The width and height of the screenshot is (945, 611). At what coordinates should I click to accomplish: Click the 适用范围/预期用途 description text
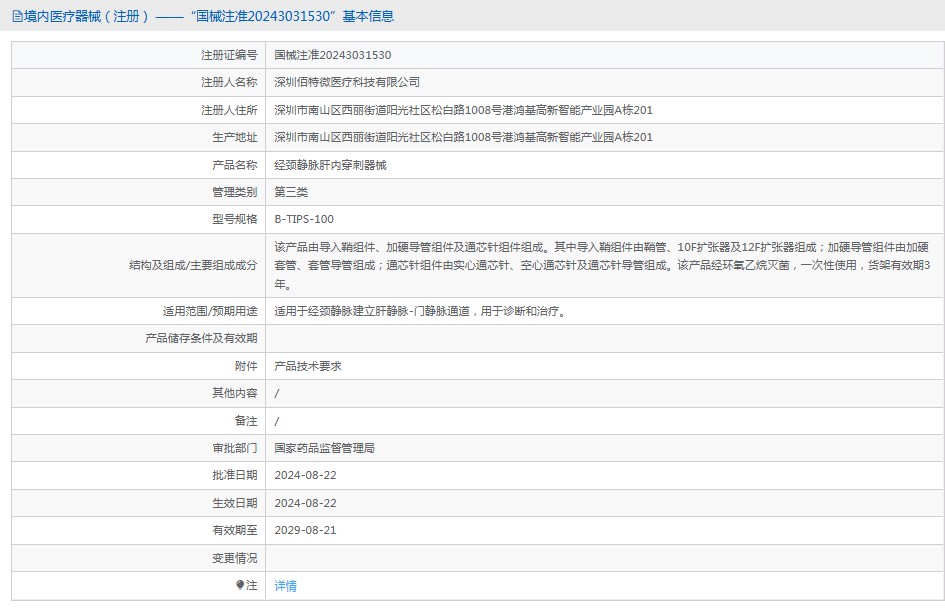[421, 311]
